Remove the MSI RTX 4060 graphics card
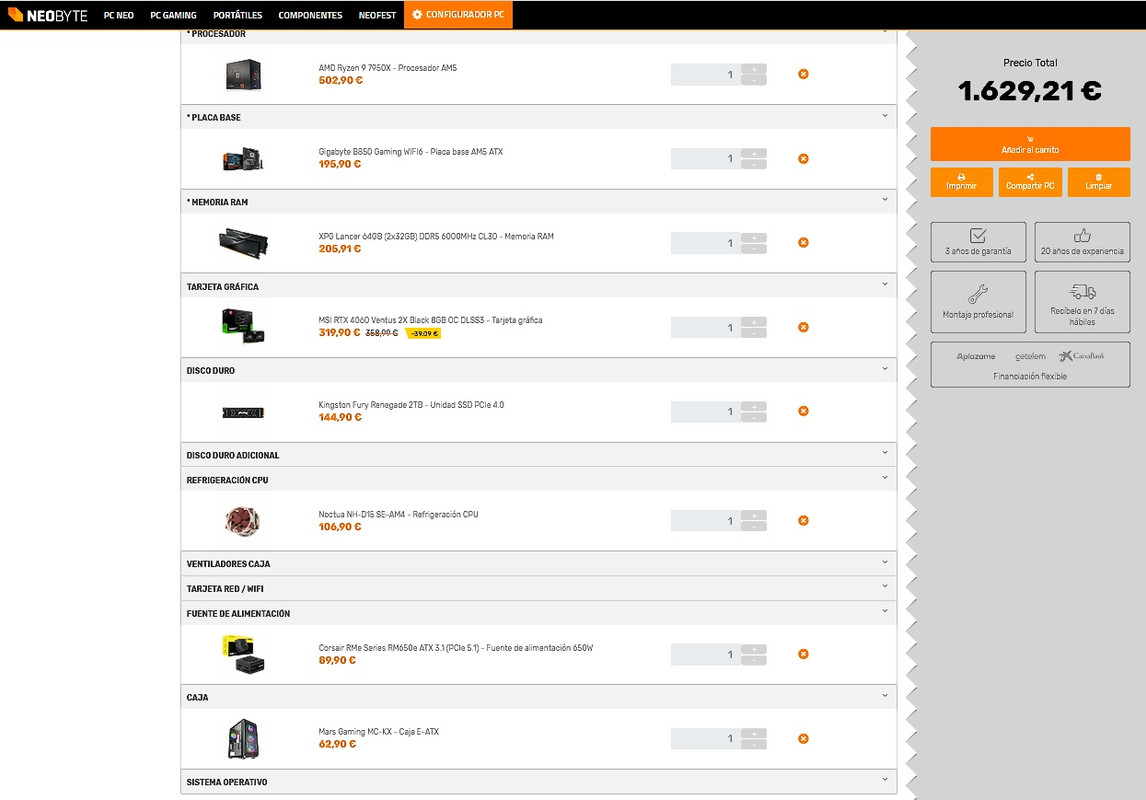This screenshot has height=800, width=1146. click(x=803, y=327)
